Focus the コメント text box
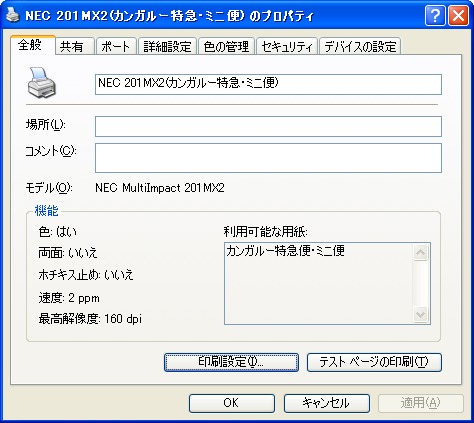This screenshot has height=423, width=474. point(268,158)
